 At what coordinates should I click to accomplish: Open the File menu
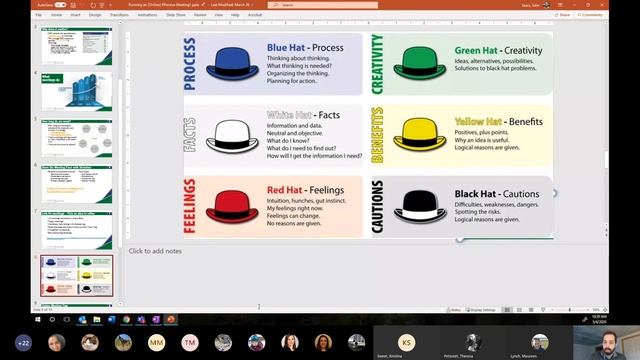coord(38,15)
